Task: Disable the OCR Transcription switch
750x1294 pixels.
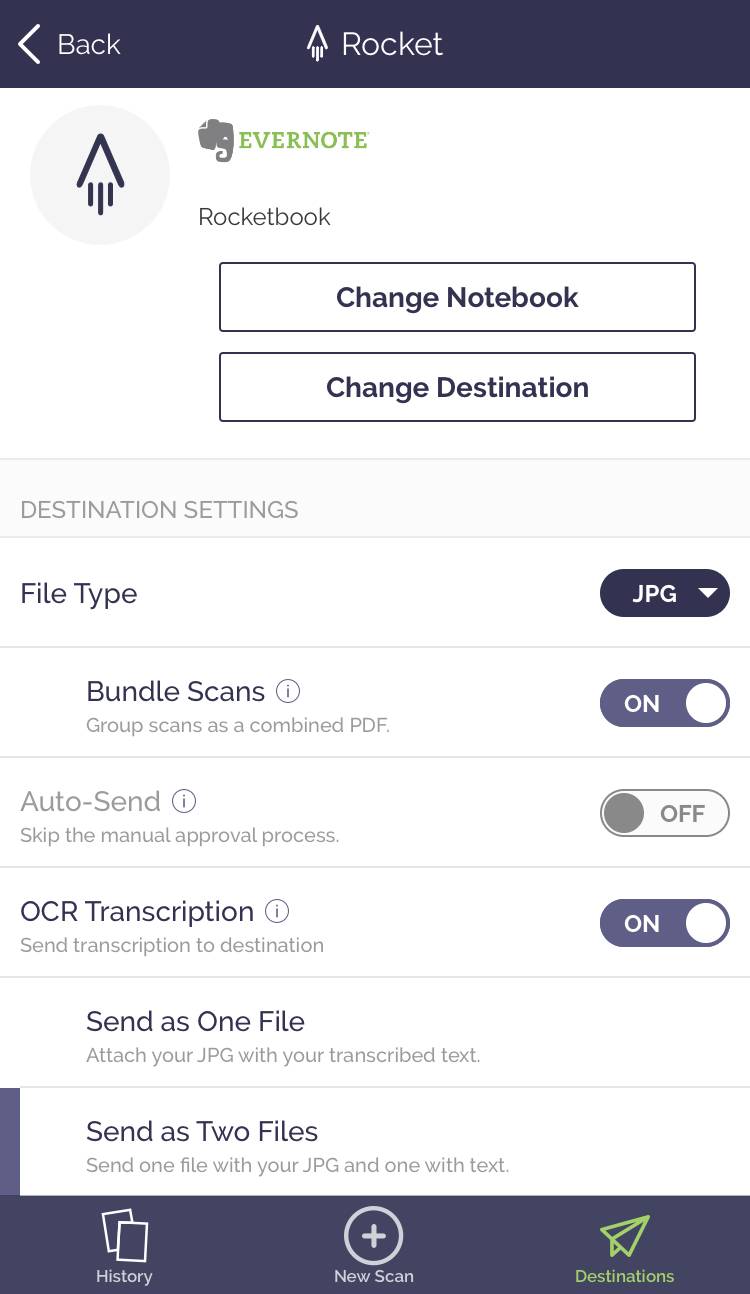Action: [x=664, y=923]
